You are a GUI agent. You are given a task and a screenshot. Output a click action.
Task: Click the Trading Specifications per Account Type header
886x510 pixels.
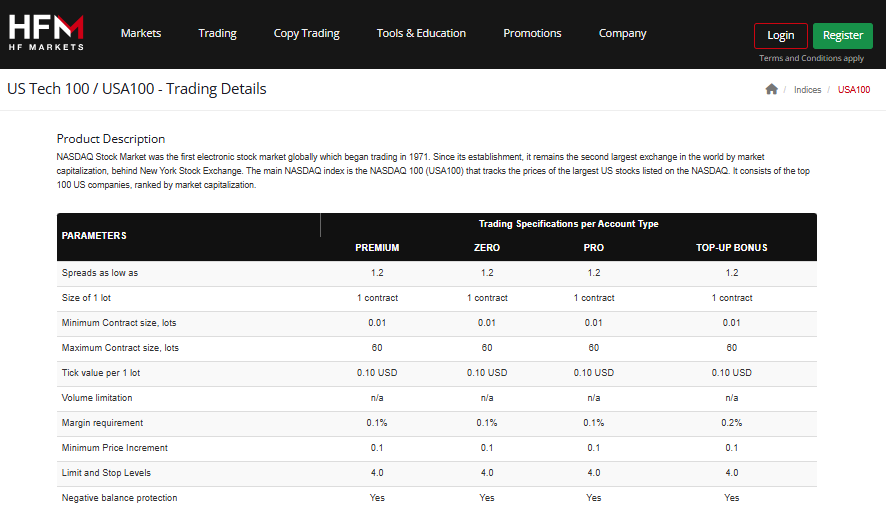click(x=568, y=224)
